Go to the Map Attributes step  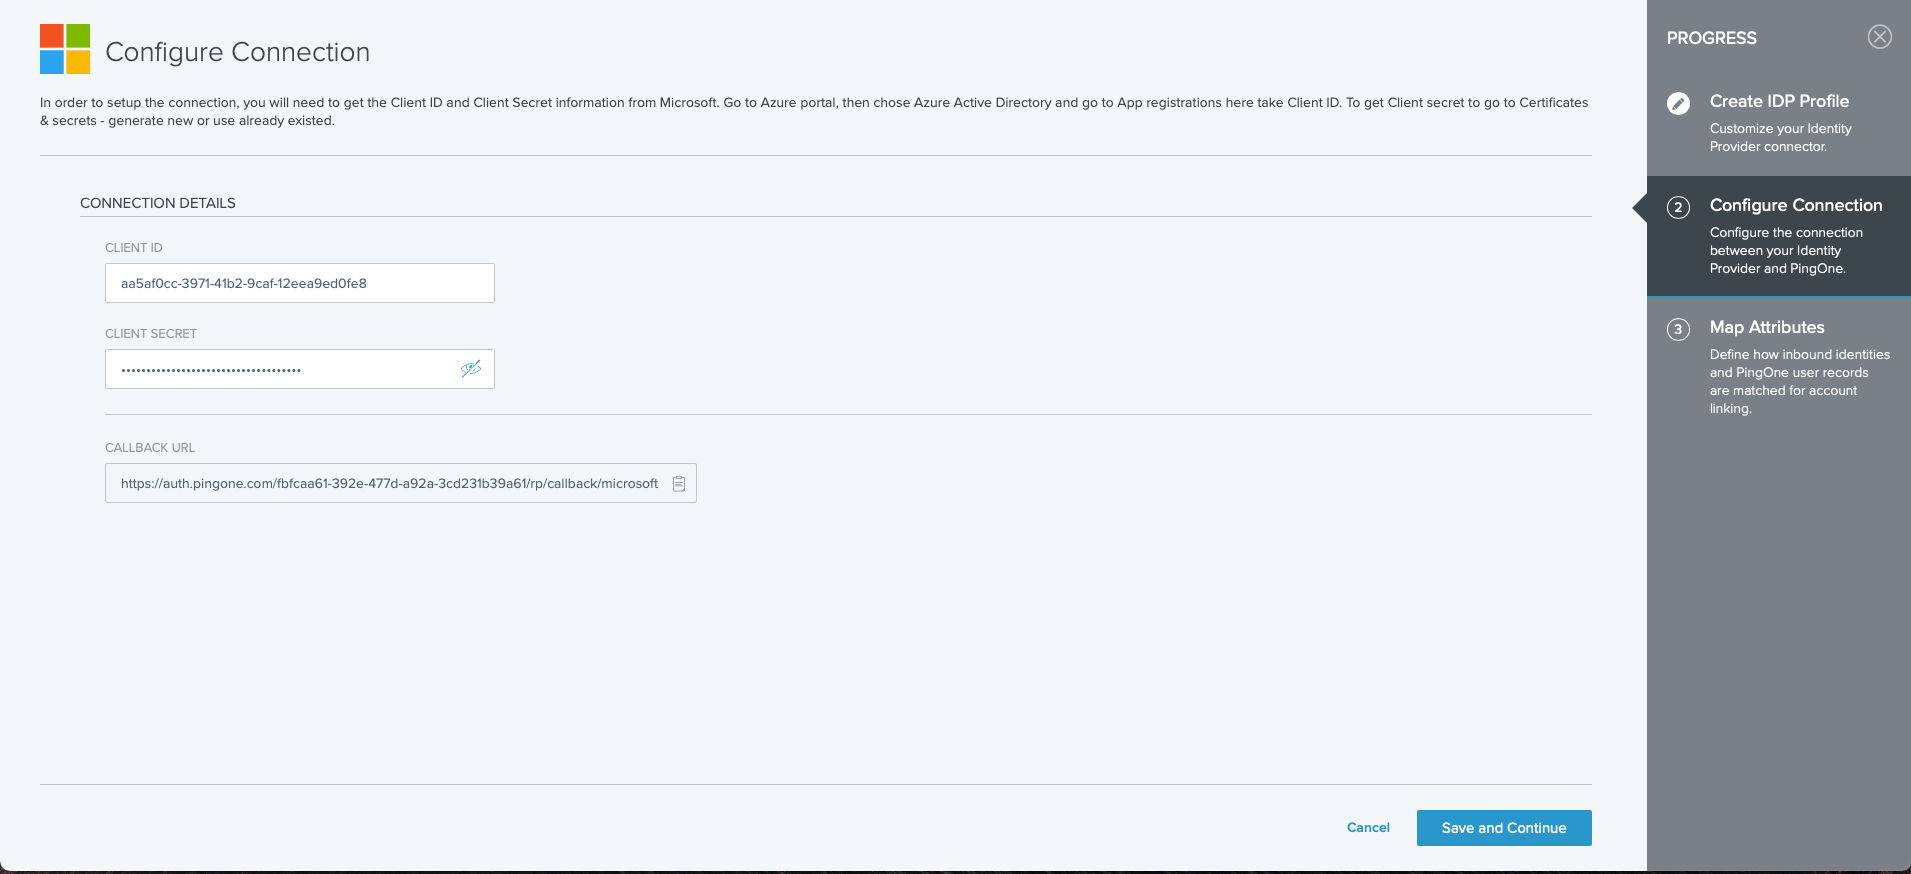click(1766, 327)
